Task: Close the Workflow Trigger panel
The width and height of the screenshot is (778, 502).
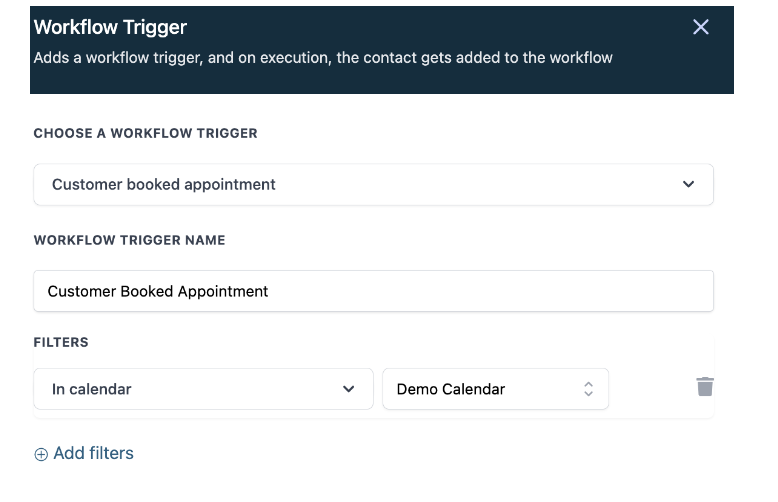Action: [x=701, y=27]
